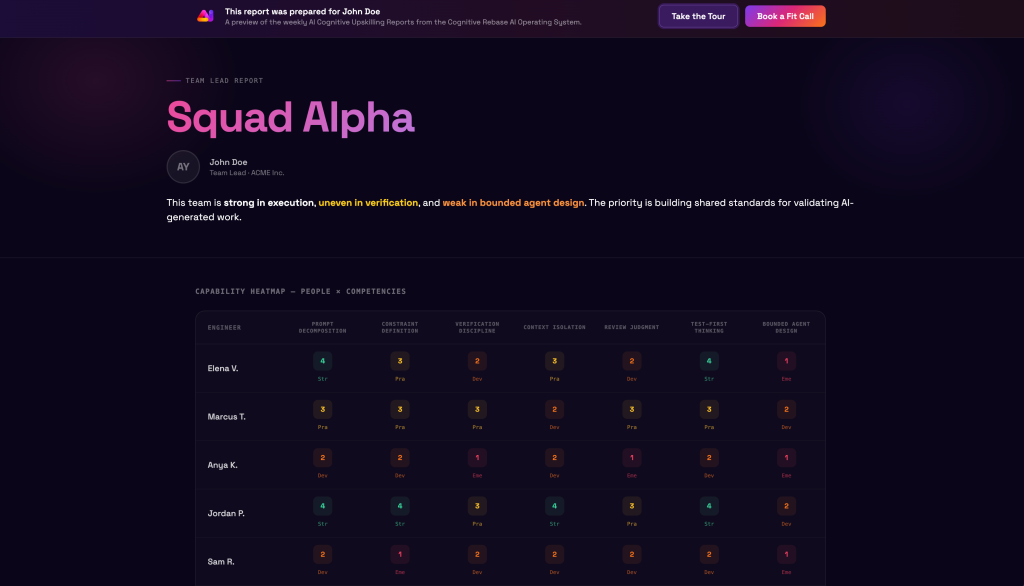
Task: Select Jordan P.'s Constraint Definition score badge
Action: 400,506
